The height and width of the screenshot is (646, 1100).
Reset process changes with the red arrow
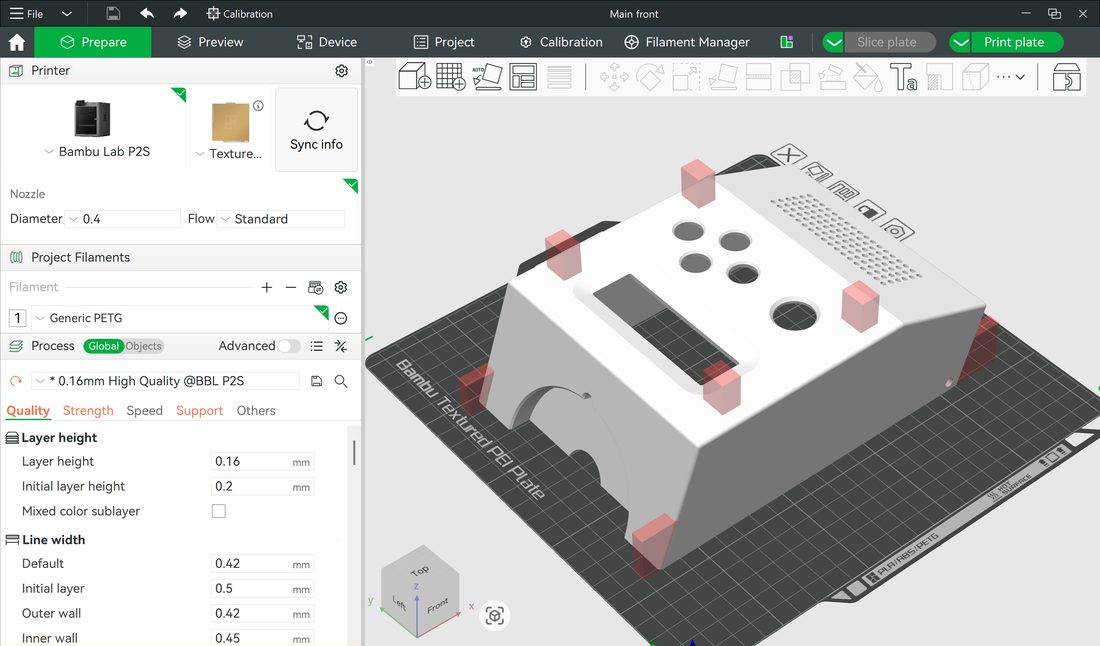(x=15, y=381)
